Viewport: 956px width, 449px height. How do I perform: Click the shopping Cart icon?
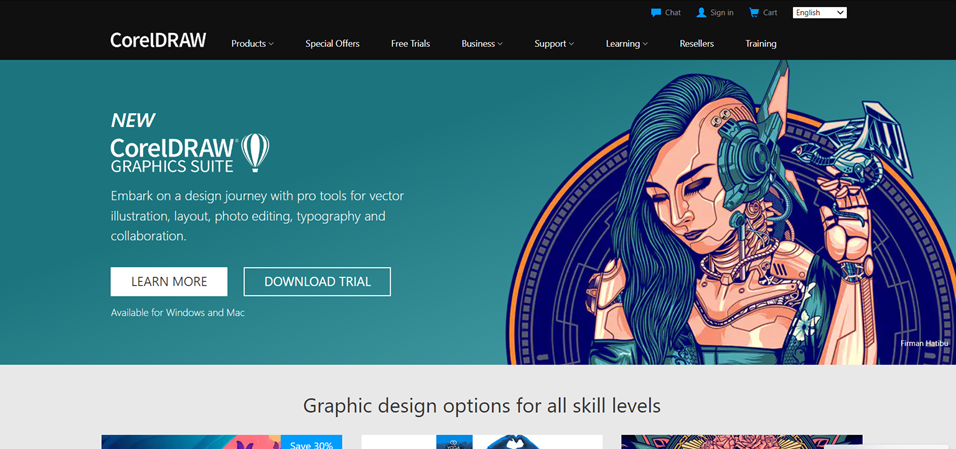click(754, 12)
